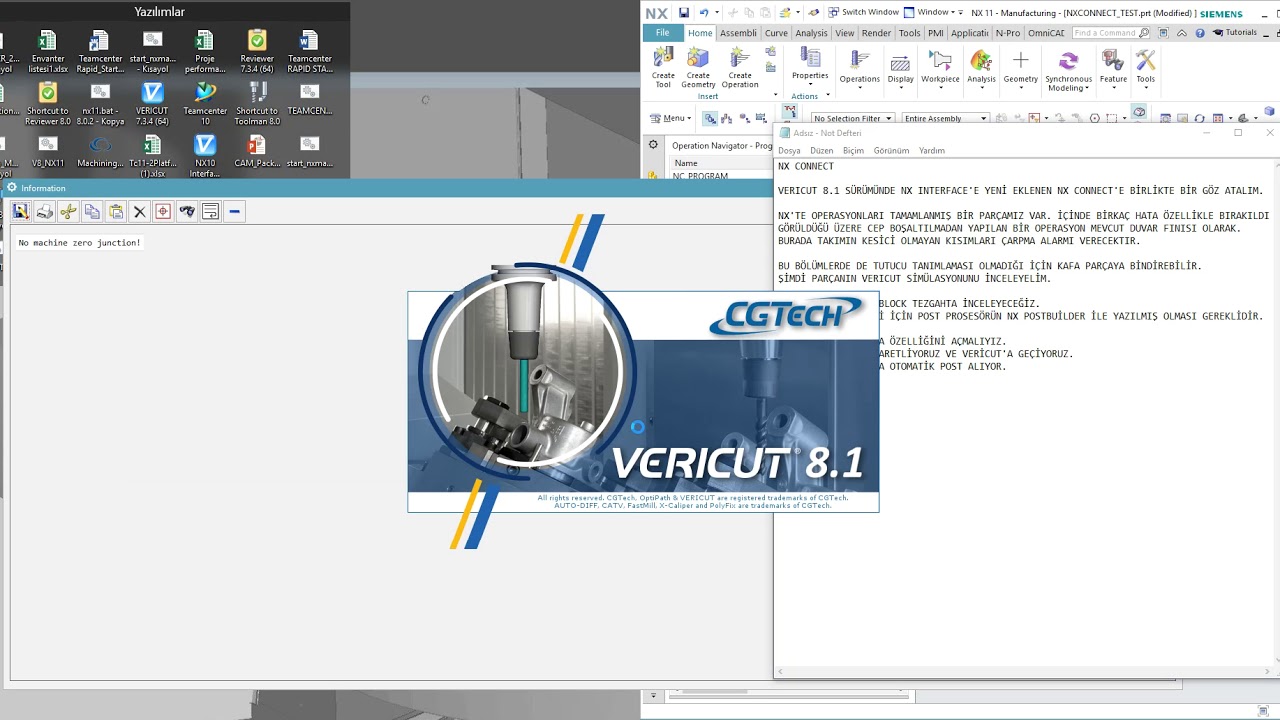Expand the Display group dropdown in NX
Screen dimensions: 1280x720
(901, 69)
